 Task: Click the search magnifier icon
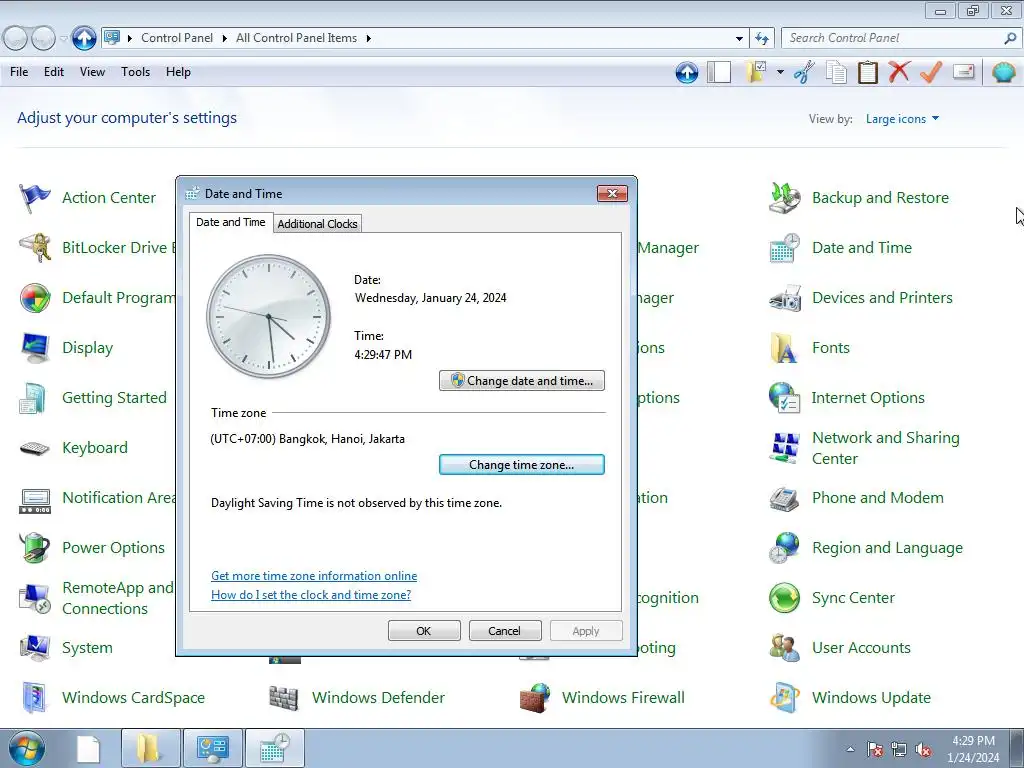(1010, 38)
